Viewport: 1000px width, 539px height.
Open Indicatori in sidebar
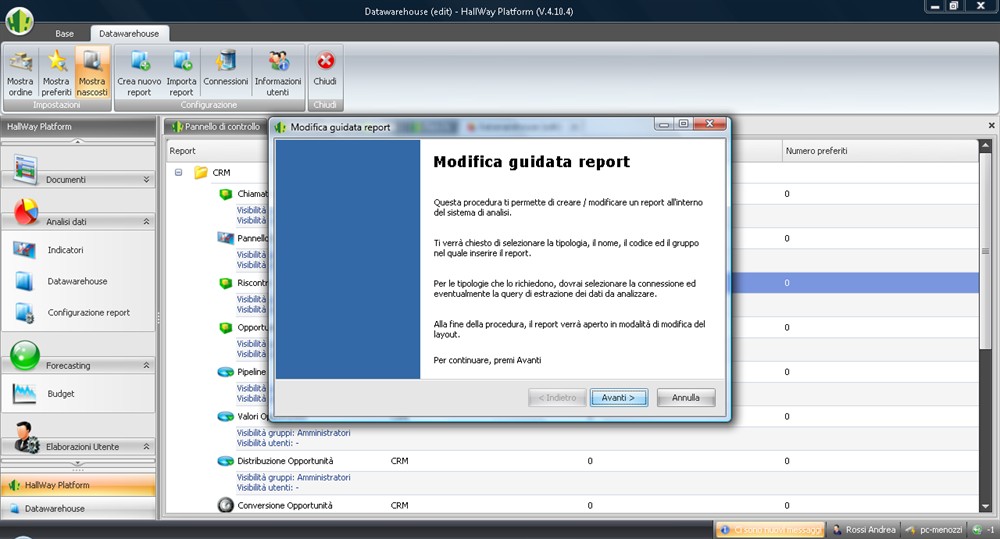[65, 250]
